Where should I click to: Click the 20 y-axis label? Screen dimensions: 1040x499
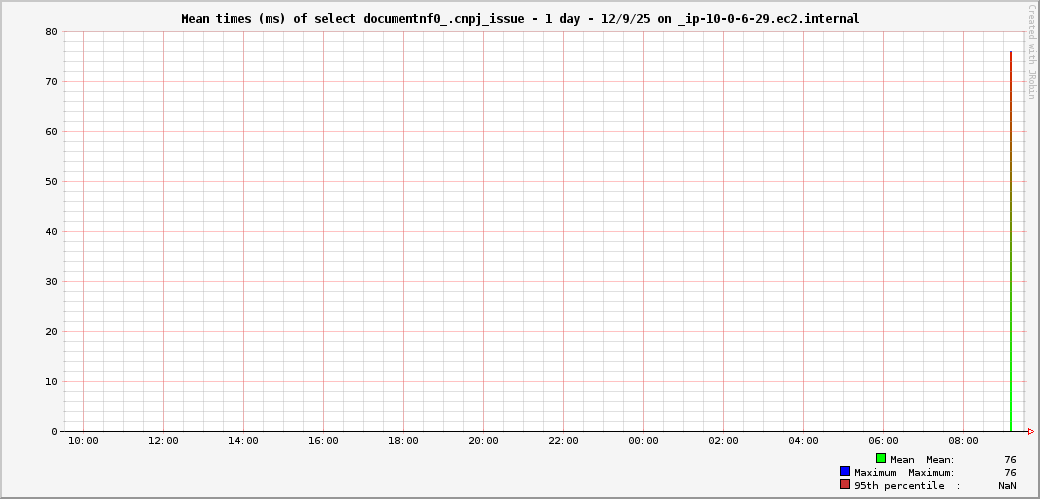(x=52, y=331)
